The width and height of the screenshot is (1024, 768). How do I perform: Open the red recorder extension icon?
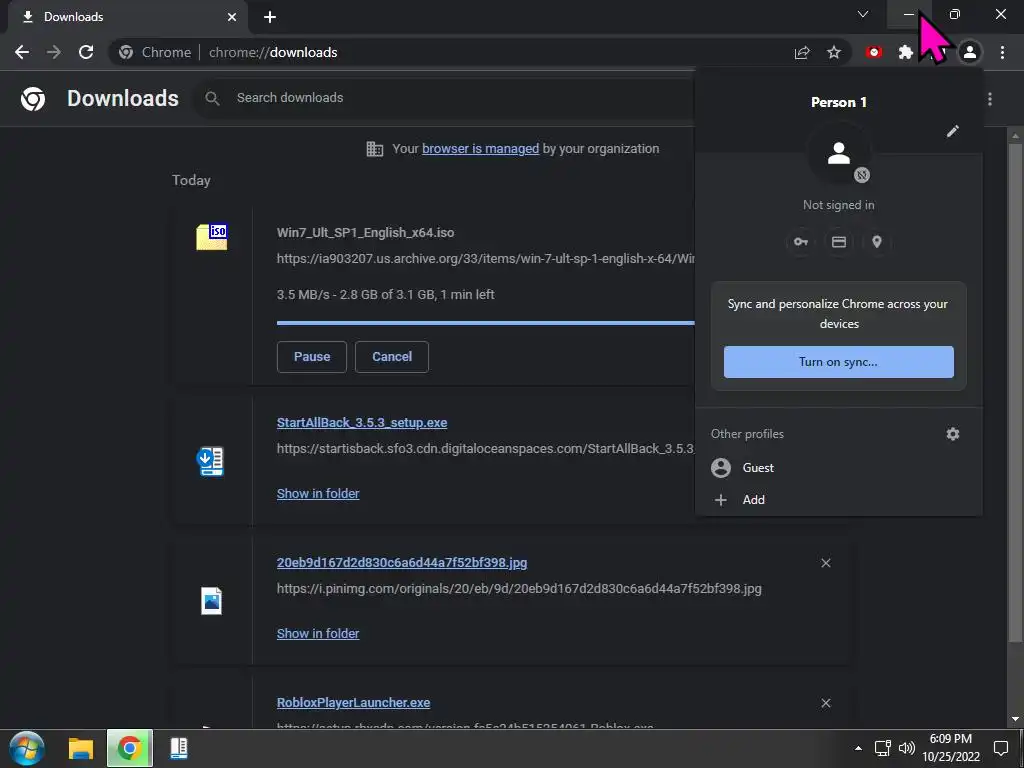click(x=874, y=52)
